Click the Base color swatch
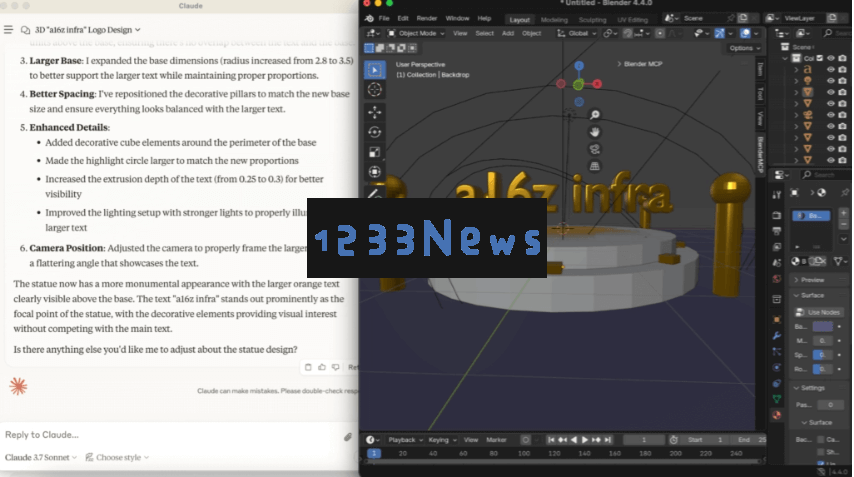This screenshot has width=854, height=477. pyautogui.click(x=822, y=326)
